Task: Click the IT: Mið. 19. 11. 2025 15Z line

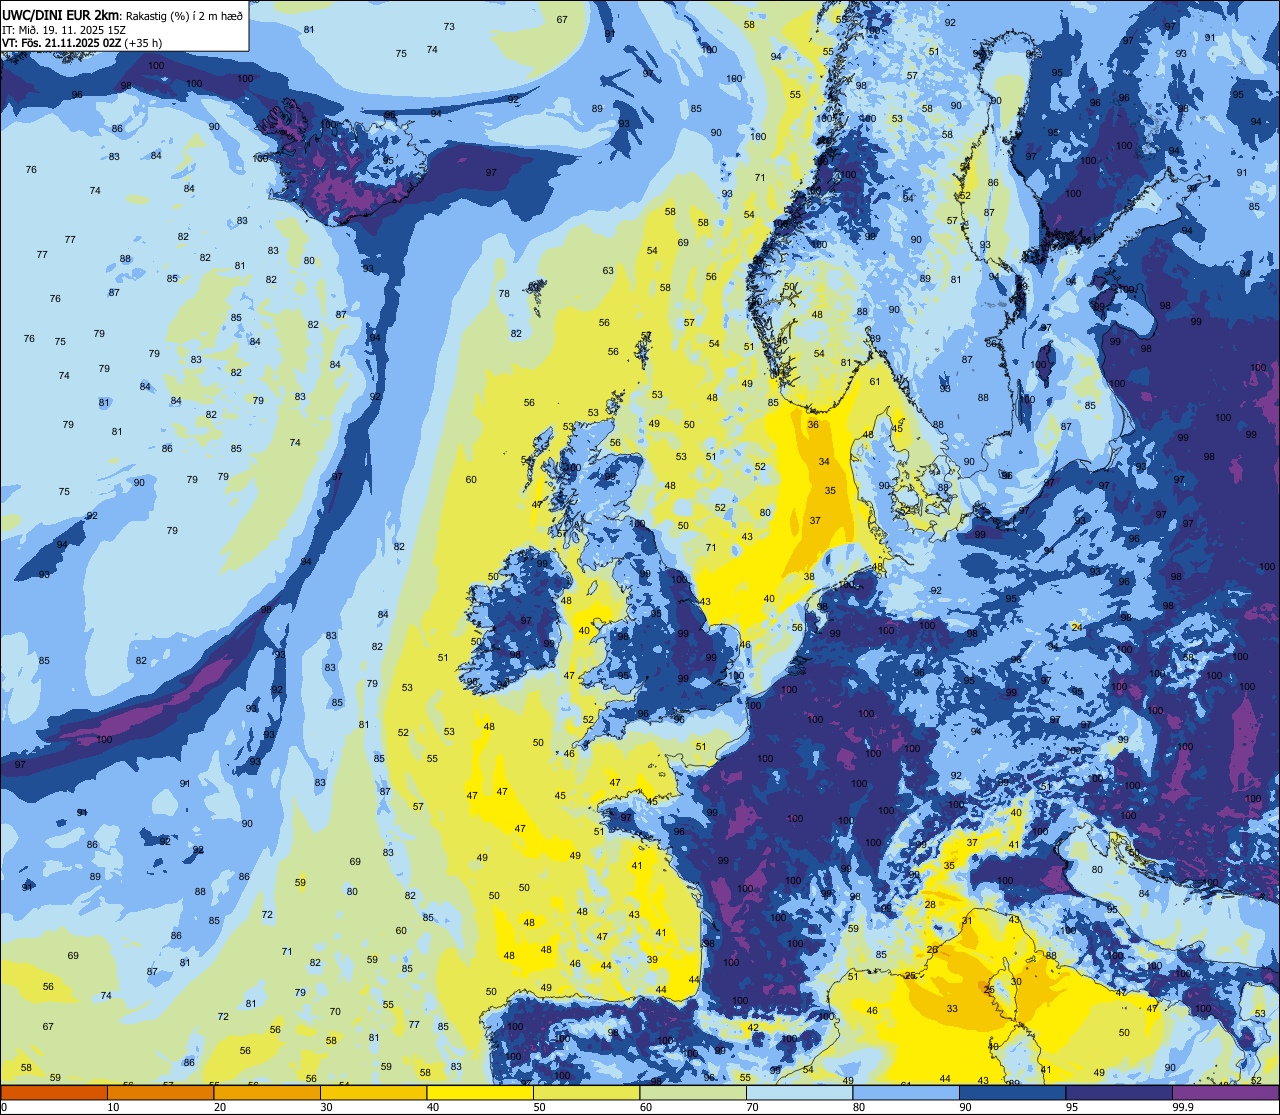Action: pos(64,29)
